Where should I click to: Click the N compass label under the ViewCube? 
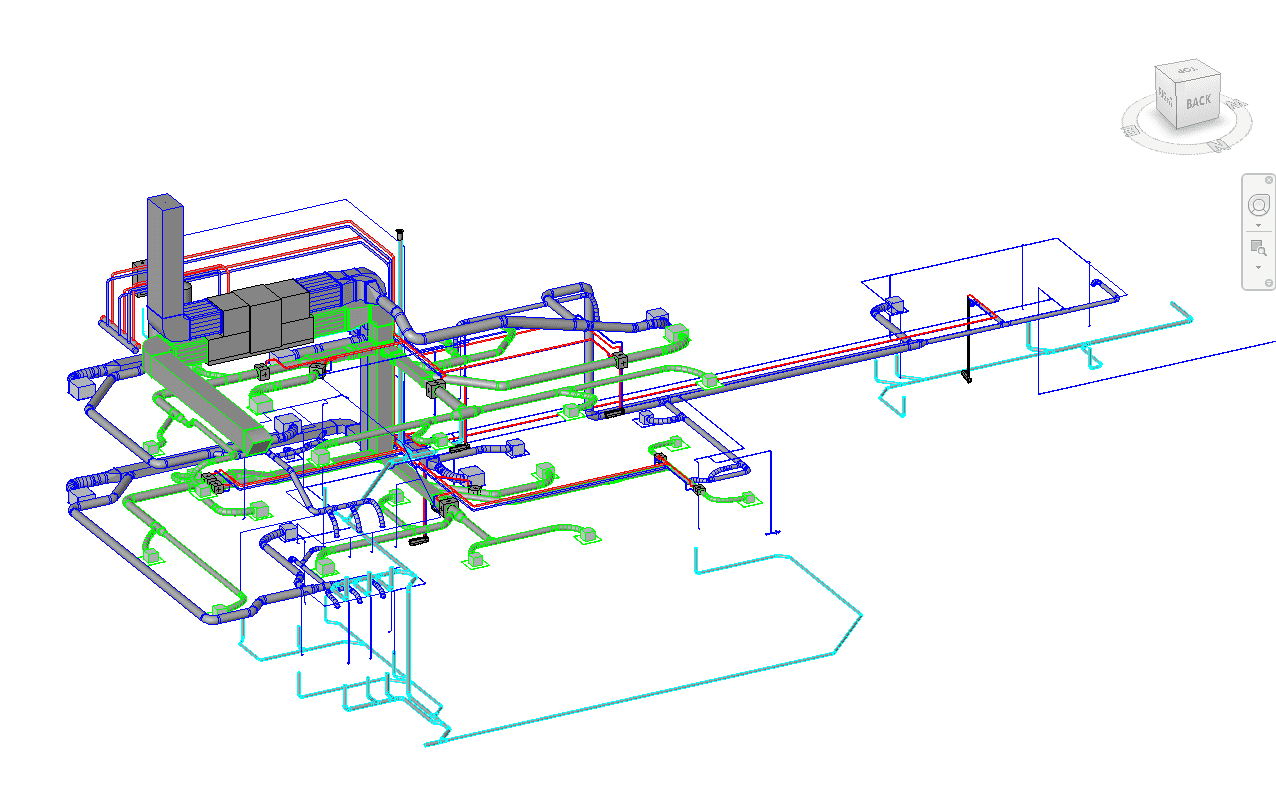(x=1217, y=145)
